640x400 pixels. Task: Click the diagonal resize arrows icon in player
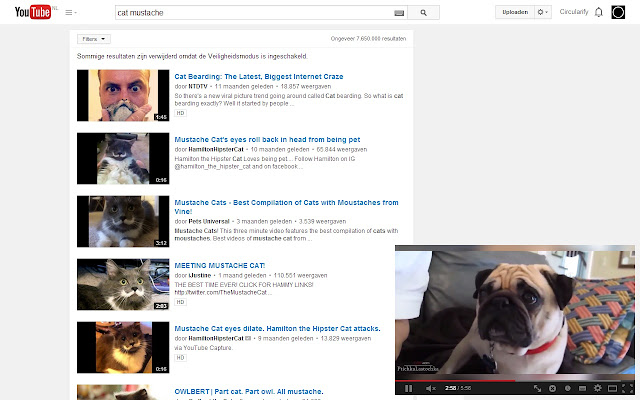click(x=538, y=388)
